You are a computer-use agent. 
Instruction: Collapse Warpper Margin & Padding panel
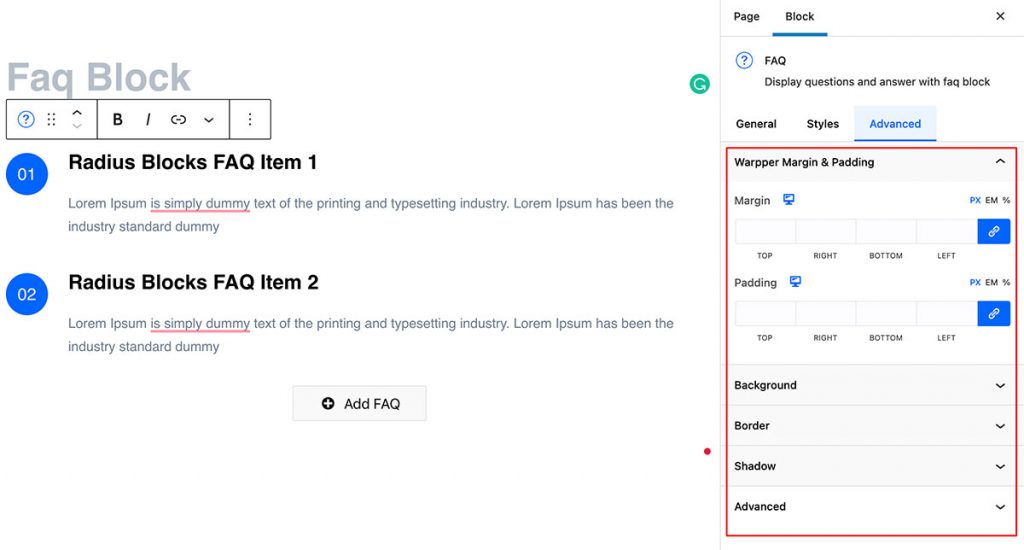(x=871, y=162)
